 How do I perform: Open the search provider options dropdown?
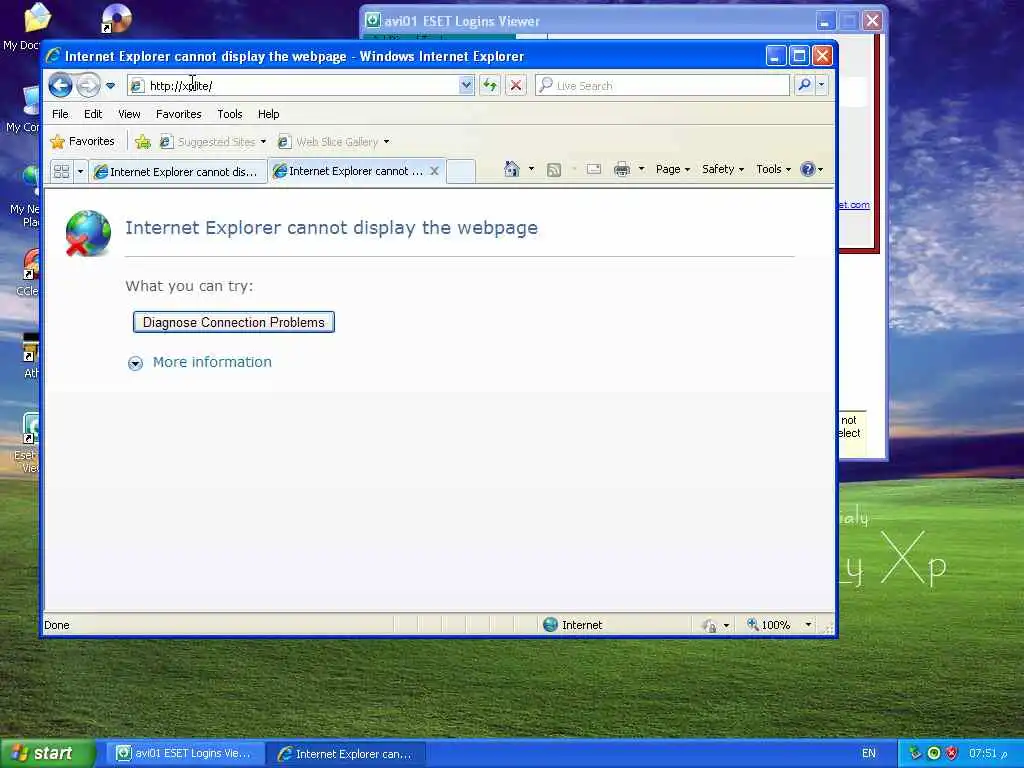822,86
